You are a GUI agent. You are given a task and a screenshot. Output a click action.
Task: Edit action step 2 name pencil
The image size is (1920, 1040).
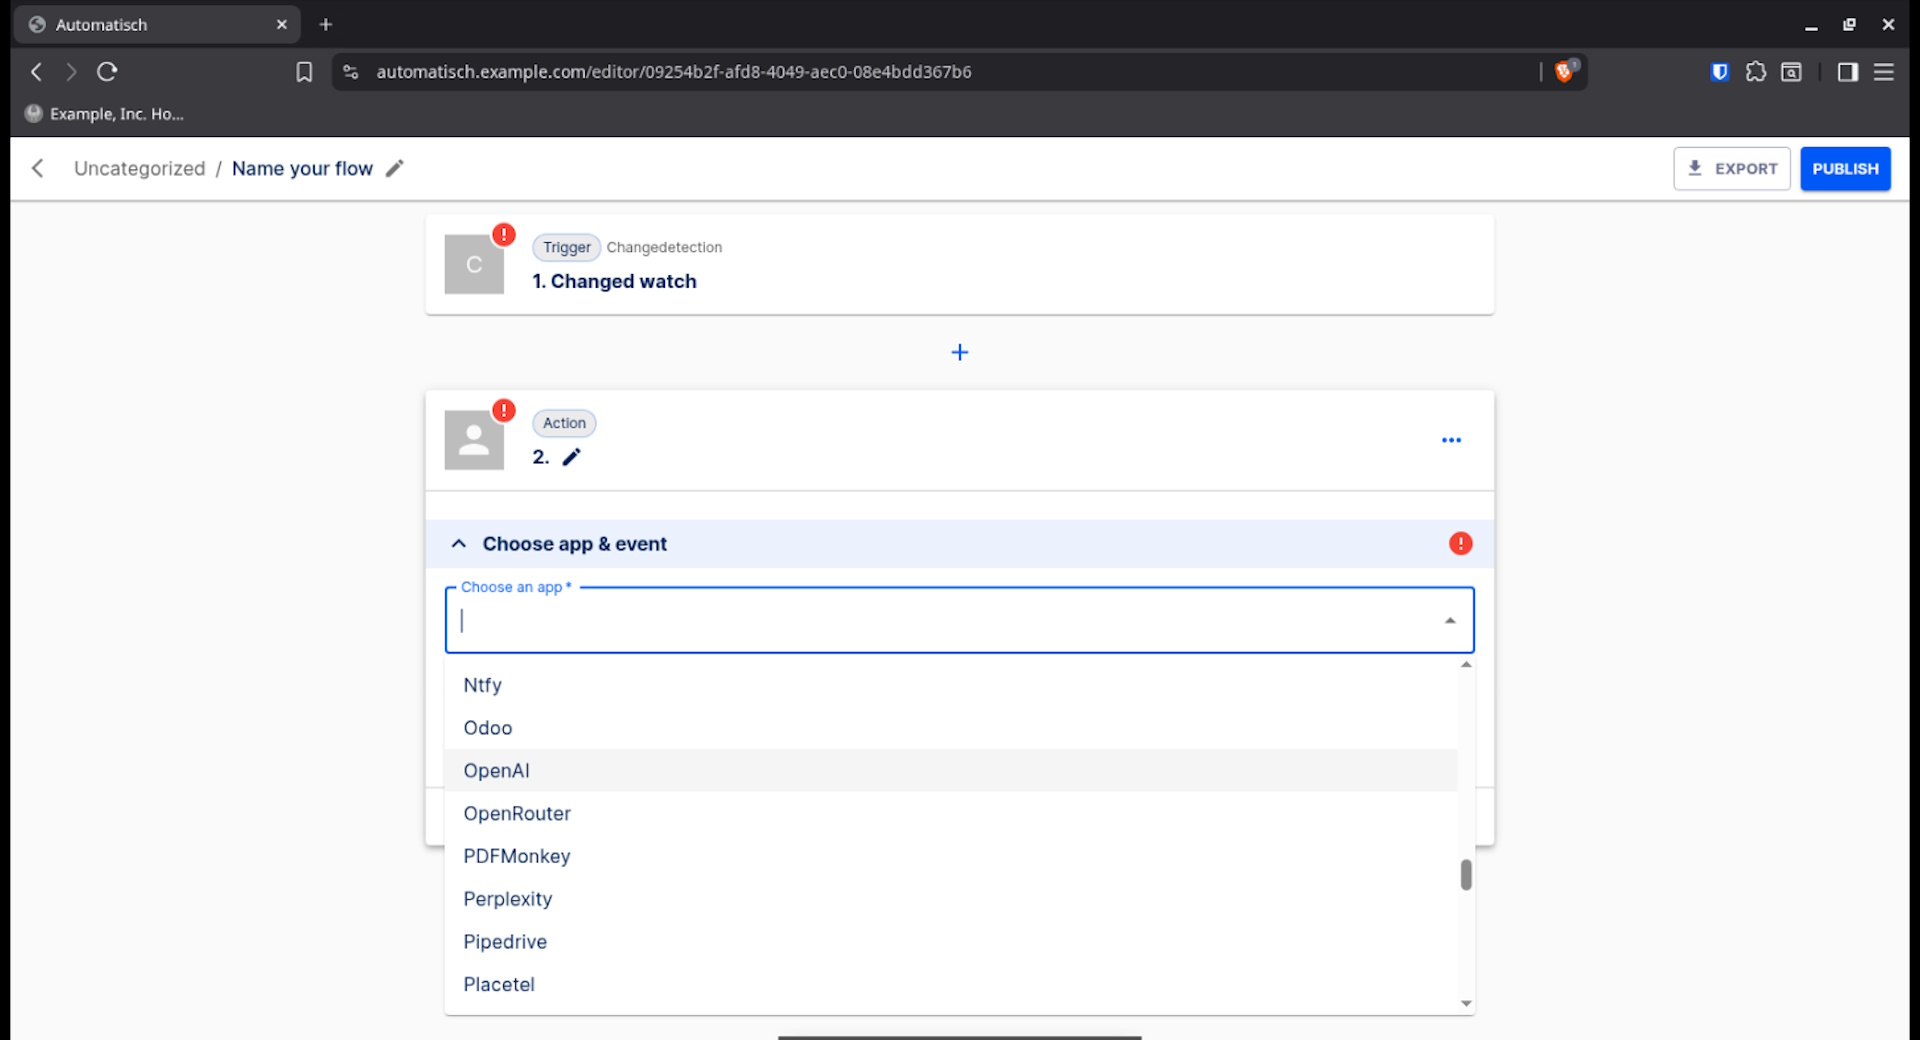(571, 457)
